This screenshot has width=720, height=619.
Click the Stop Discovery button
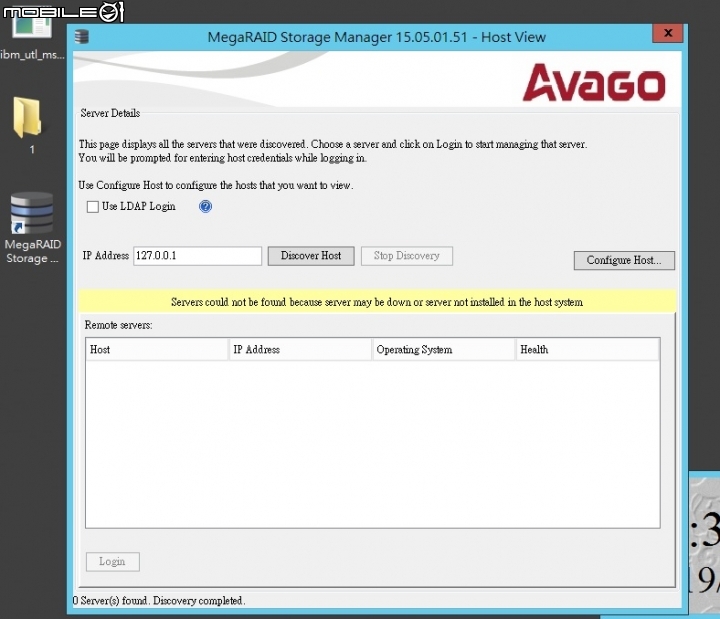[x=406, y=256]
